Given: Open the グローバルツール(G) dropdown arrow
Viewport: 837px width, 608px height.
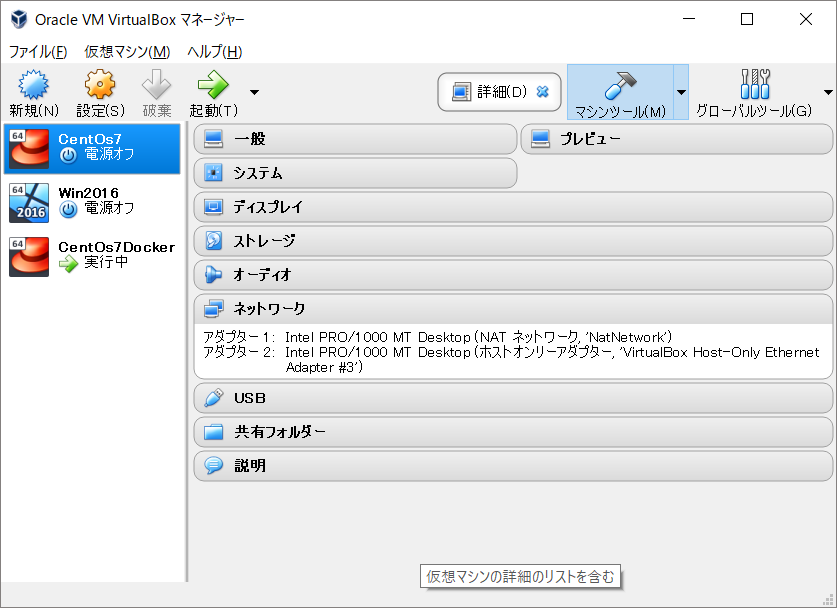Looking at the screenshot, I should pos(828,92).
